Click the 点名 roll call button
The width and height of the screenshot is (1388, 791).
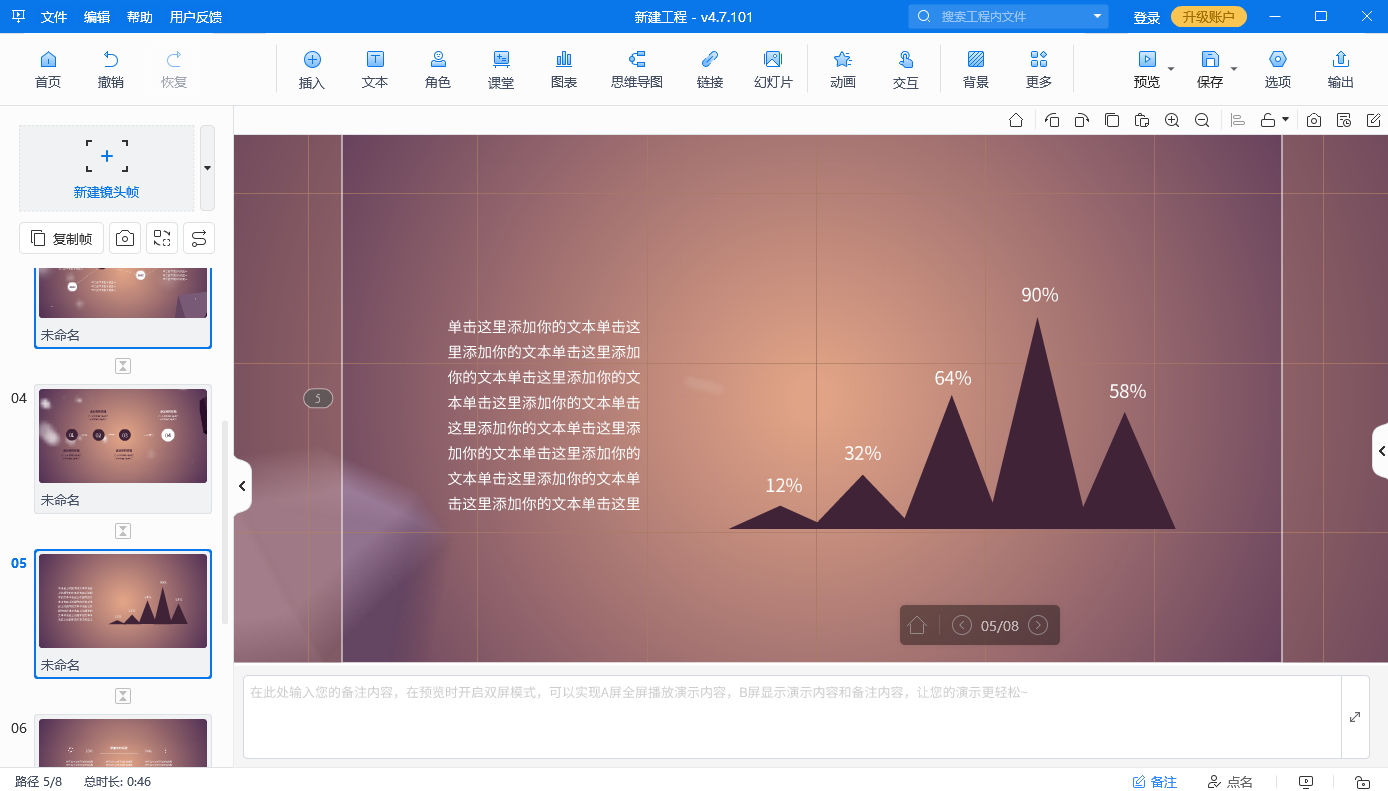pos(1230,782)
